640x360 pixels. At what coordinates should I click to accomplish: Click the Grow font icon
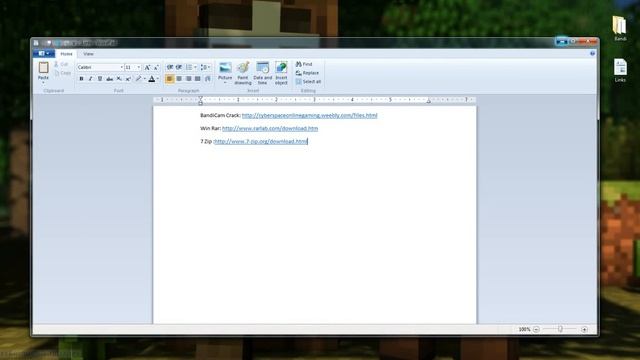coord(147,67)
